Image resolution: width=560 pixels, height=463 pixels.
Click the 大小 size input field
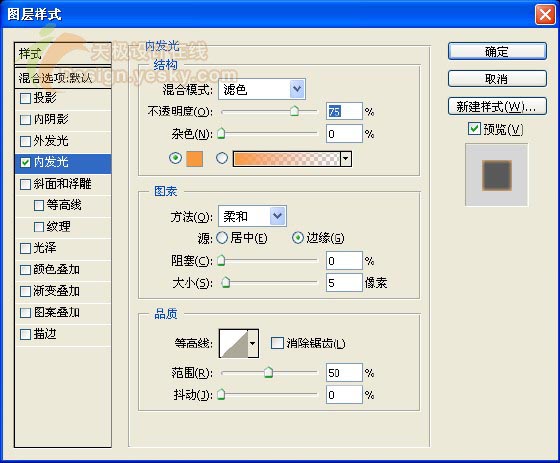[344, 283]
